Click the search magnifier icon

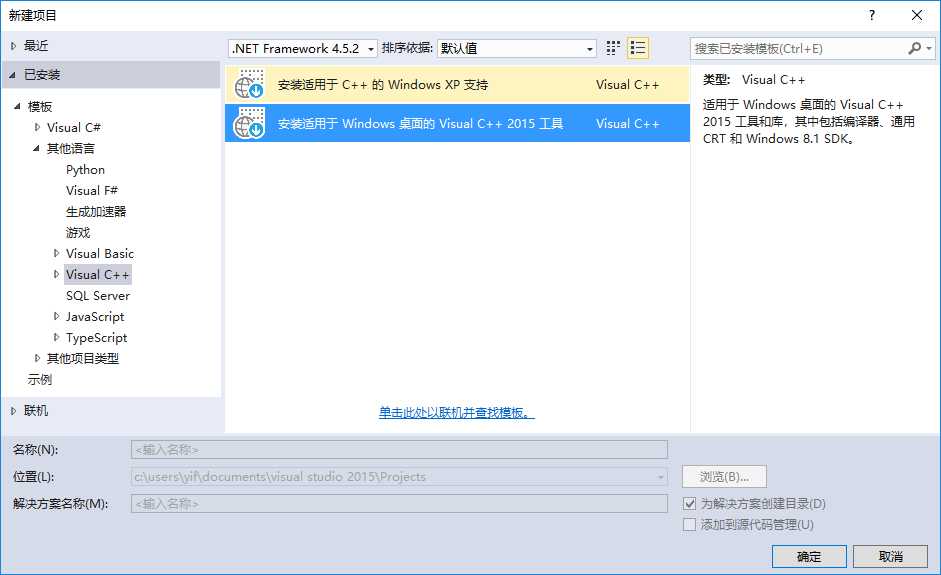[x=914, y=48]
